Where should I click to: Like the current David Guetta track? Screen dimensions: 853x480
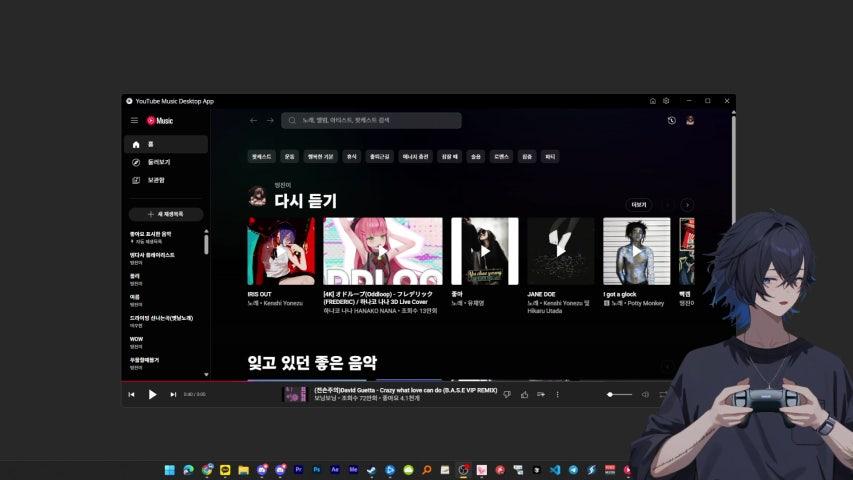click(x=524, y=395)
